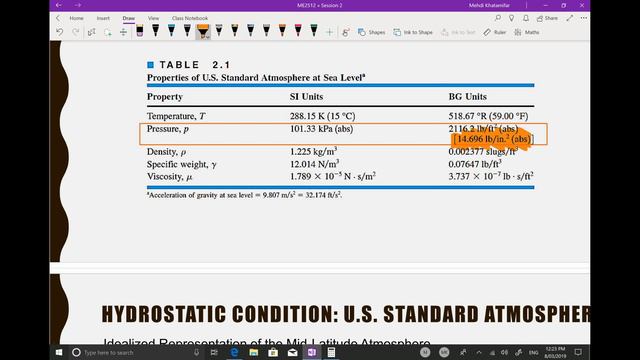The width and height of the screenshot is (640, 360).
Task: Open the Home tab
Action: click(x=76, y=18)
